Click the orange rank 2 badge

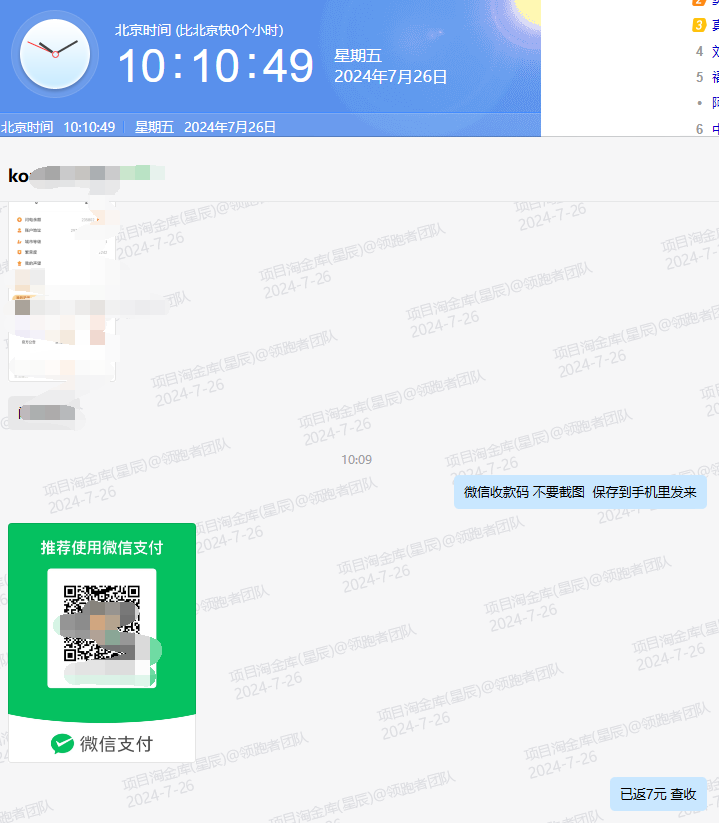pyautogui.click(x=699, y=3)
